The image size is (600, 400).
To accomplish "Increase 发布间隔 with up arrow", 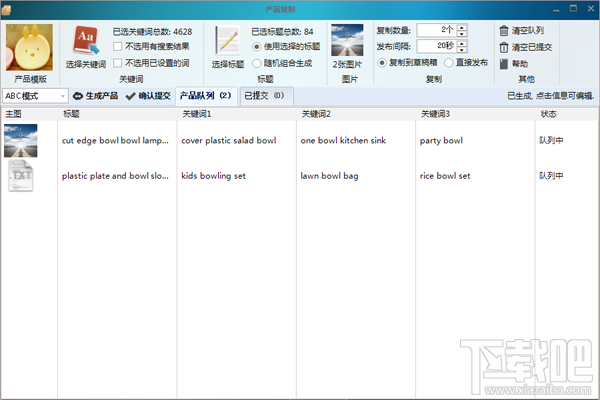I will (x=462, y=44).
